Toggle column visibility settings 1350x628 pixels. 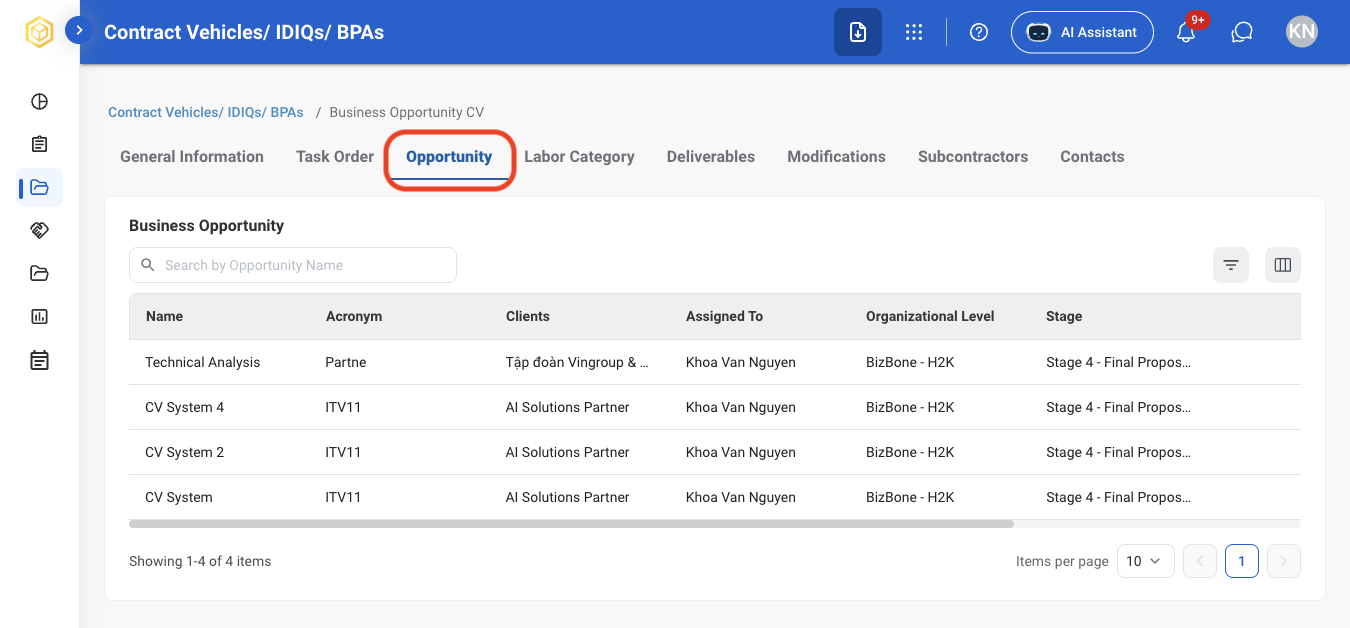[1283, 265]
